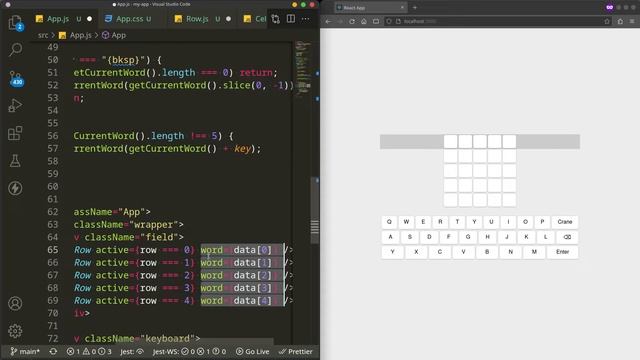This screenshot has width=640, height=360.
Task: Open the Run and Debug view
Action: [x=16, y=106]
